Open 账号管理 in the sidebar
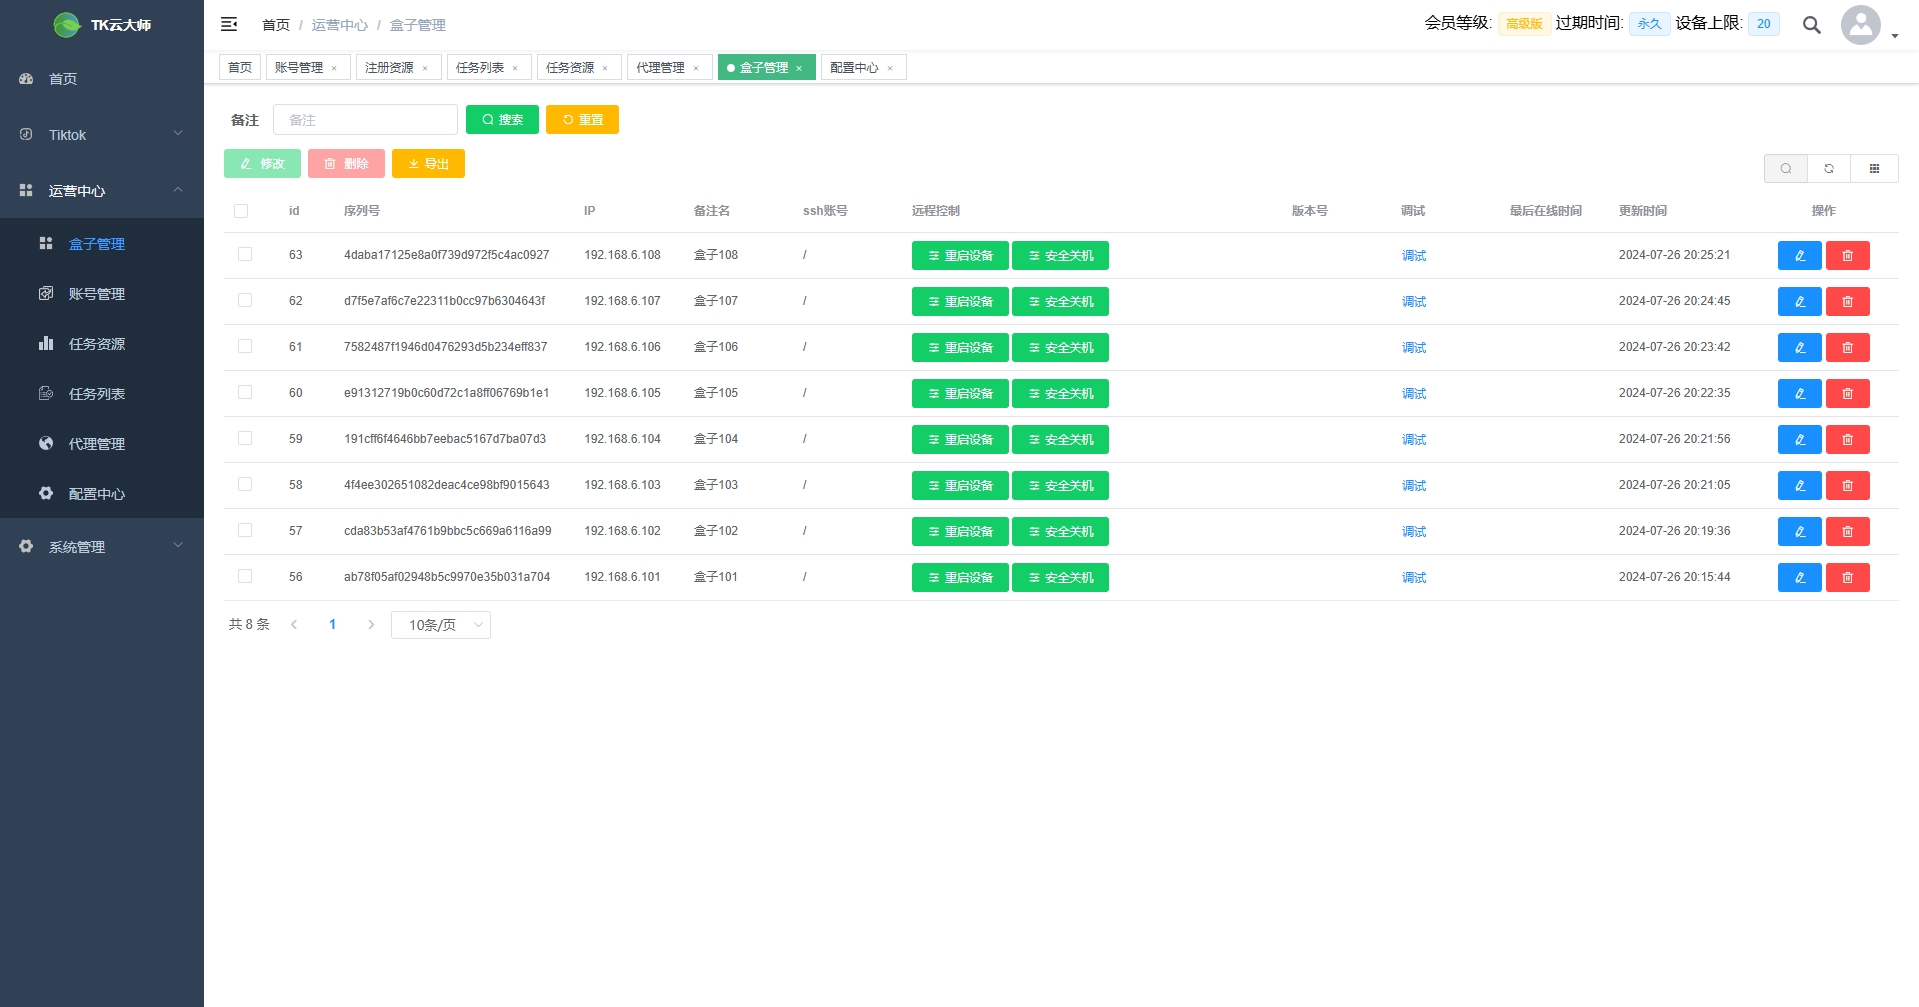 coord(97,294)
